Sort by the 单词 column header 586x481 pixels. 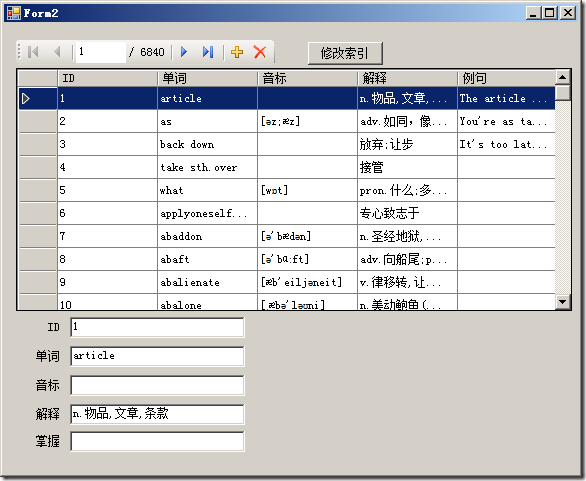pos(207,78)
